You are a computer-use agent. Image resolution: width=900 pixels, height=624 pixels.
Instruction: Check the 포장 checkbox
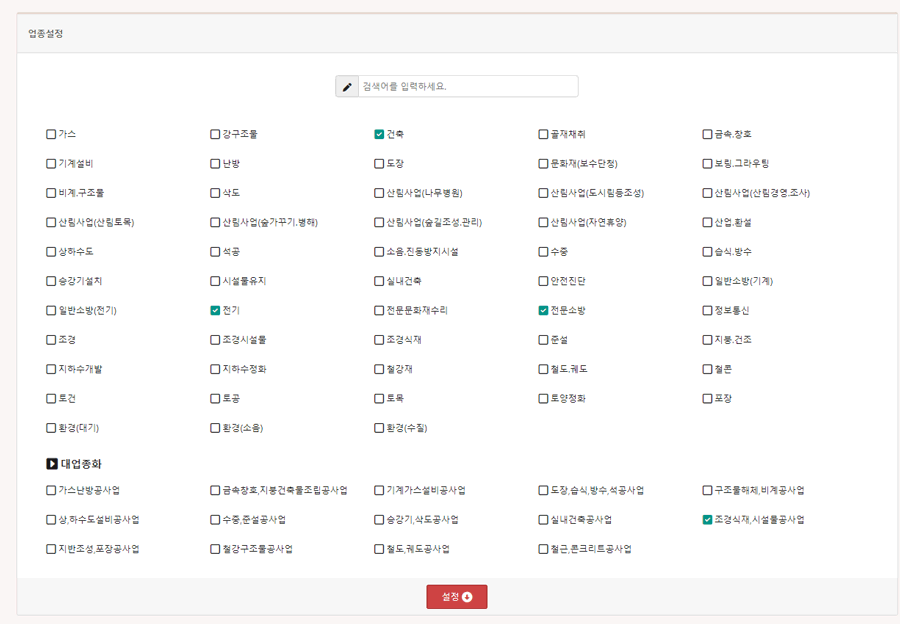(x=707, y=399)
